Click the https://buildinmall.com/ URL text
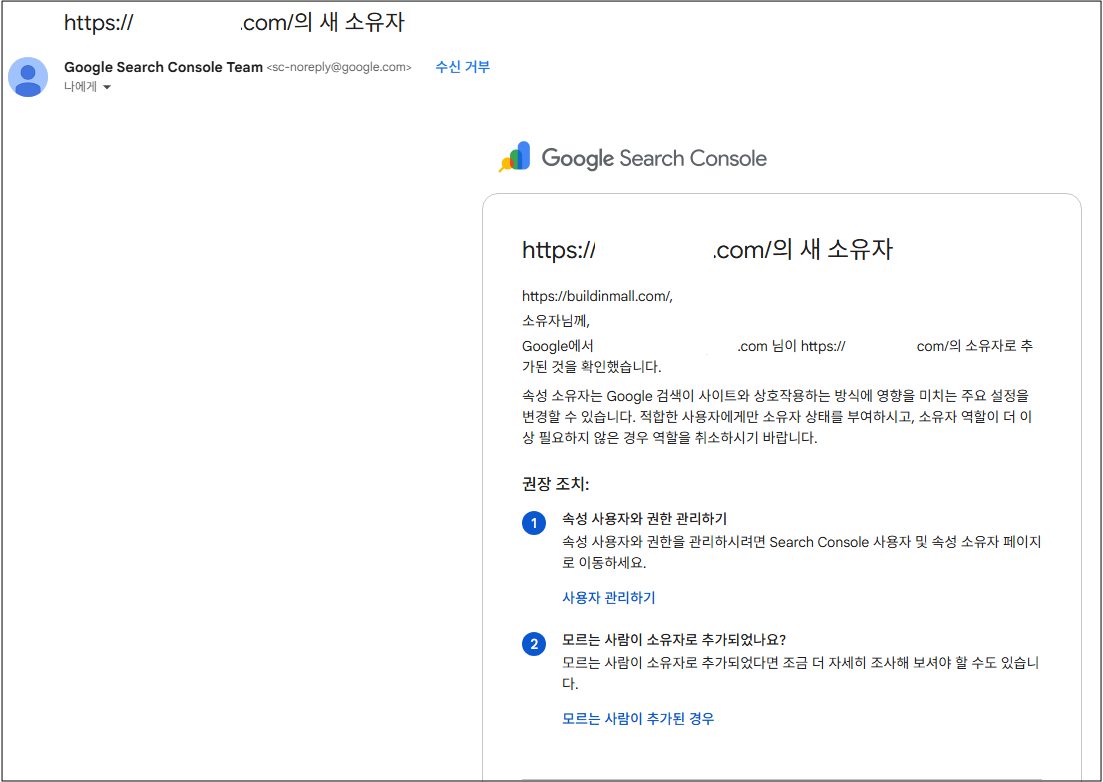 point(597,296)
